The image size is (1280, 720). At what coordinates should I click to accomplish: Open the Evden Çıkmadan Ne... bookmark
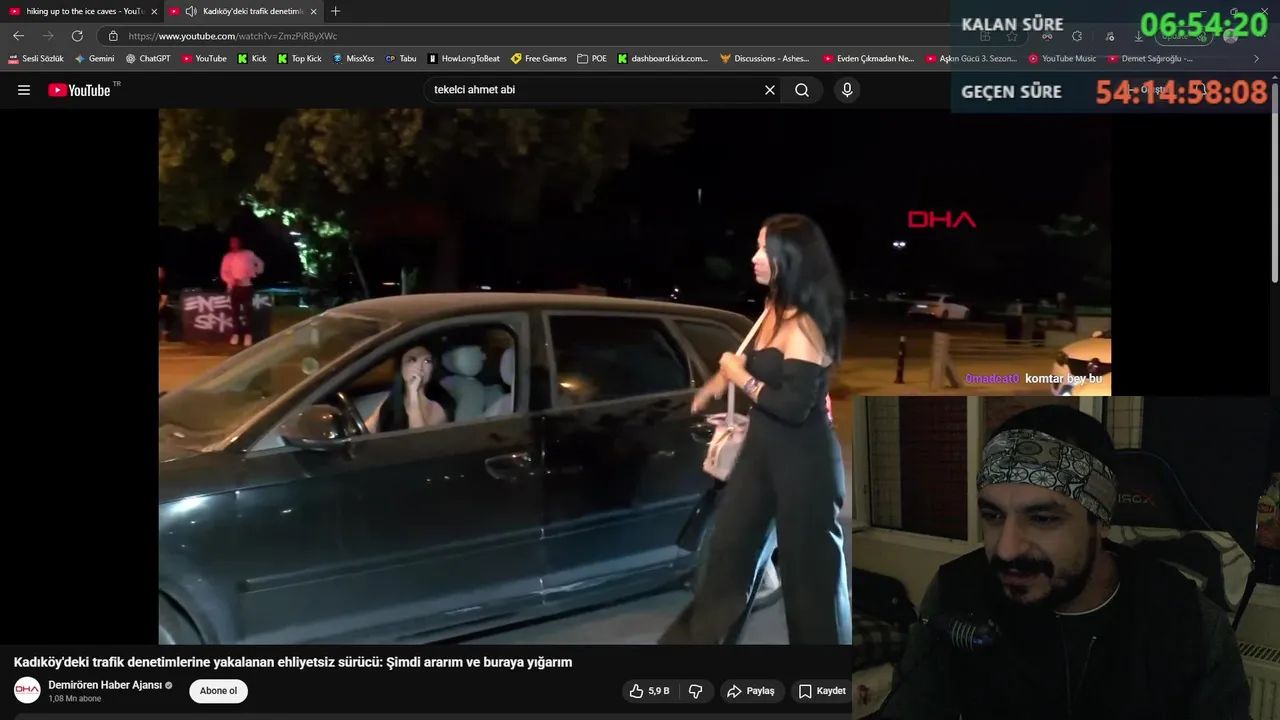pyautogui.click(x=868, y=59)
